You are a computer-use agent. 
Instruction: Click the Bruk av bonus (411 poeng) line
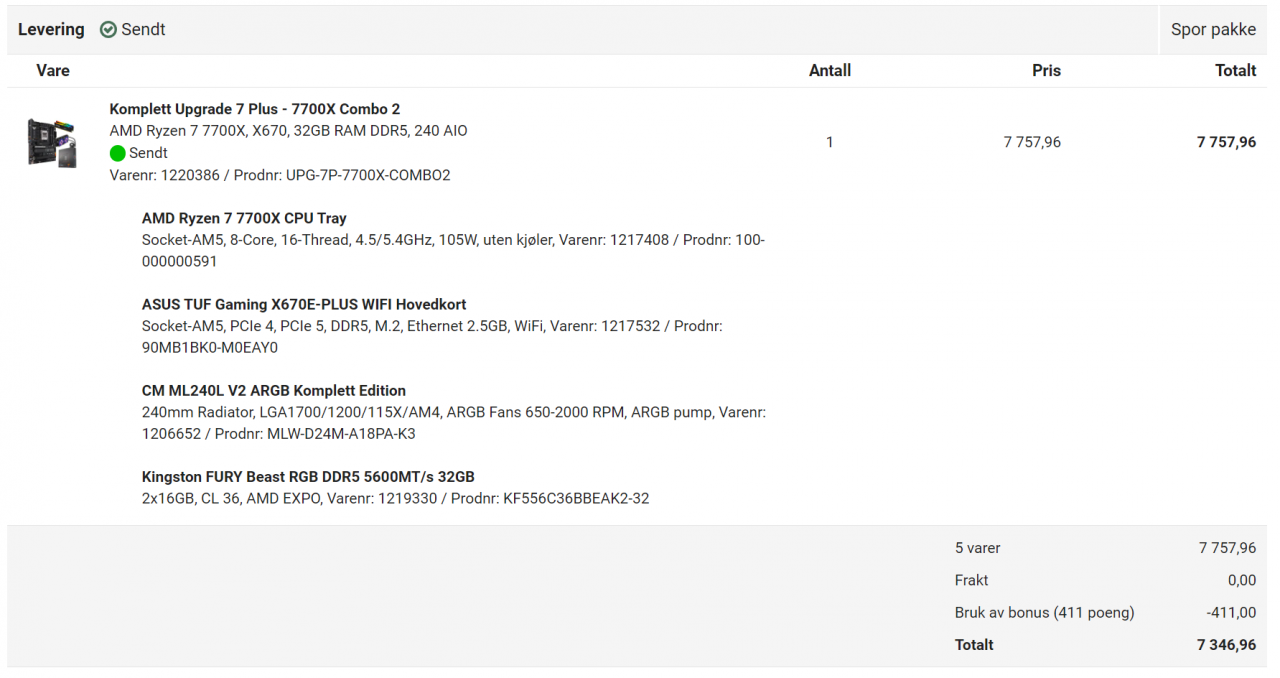(x=1044, y=612)
